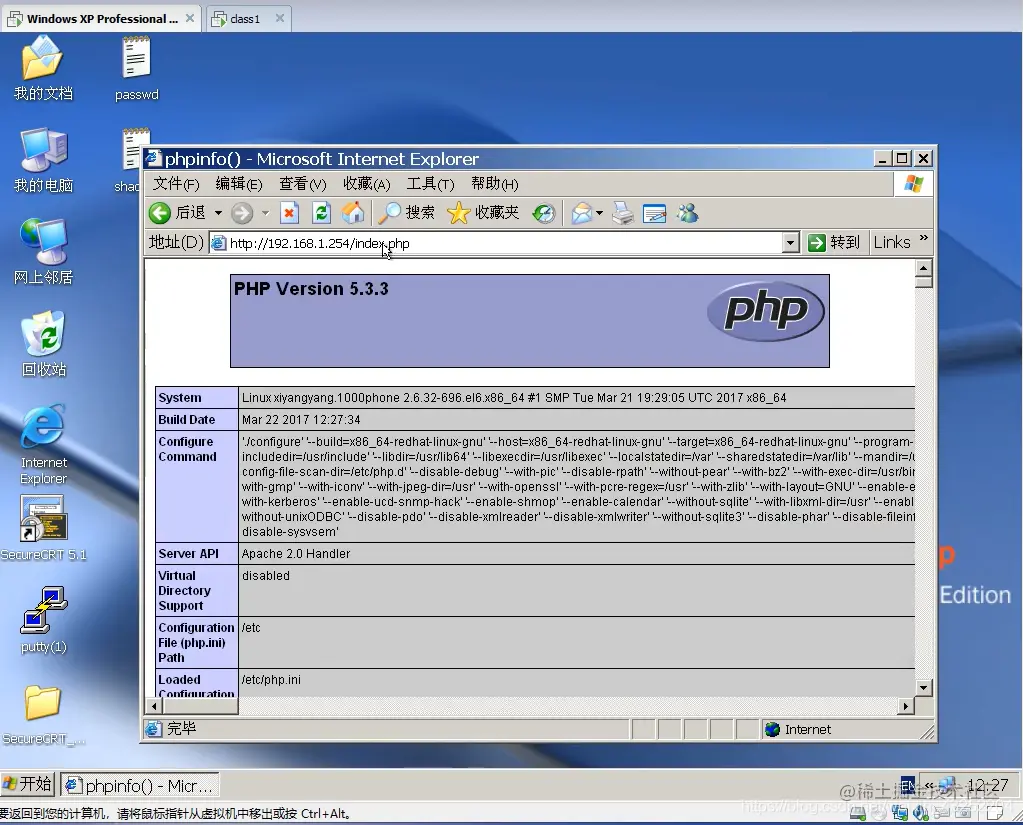Open the 编辑(E) menu
Image resolution: width=1023 pixels, height=825 pixels.
click(x=239, y=185)
